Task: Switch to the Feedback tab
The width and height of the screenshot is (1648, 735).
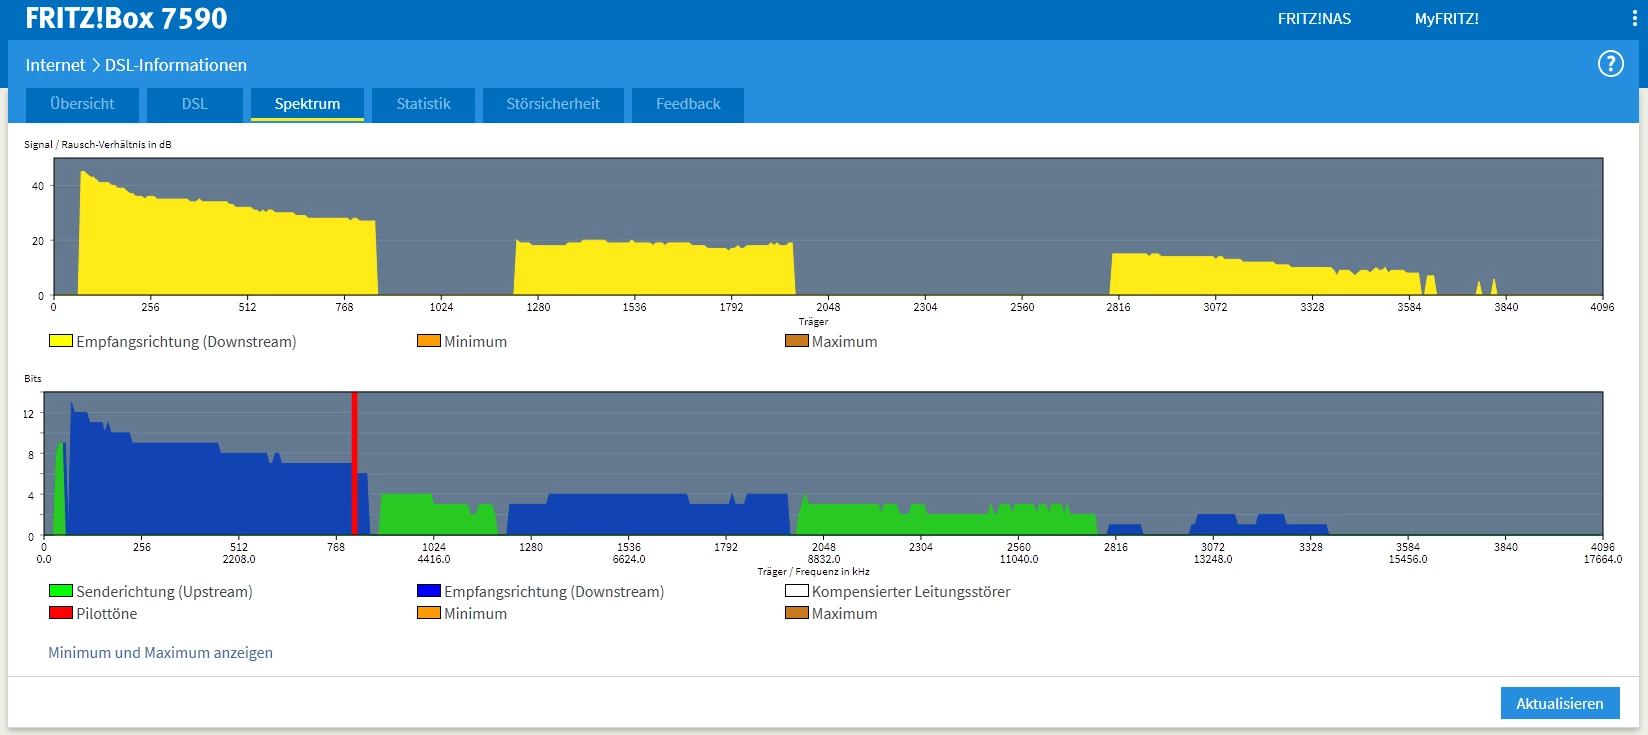Action: pos(688,104)
